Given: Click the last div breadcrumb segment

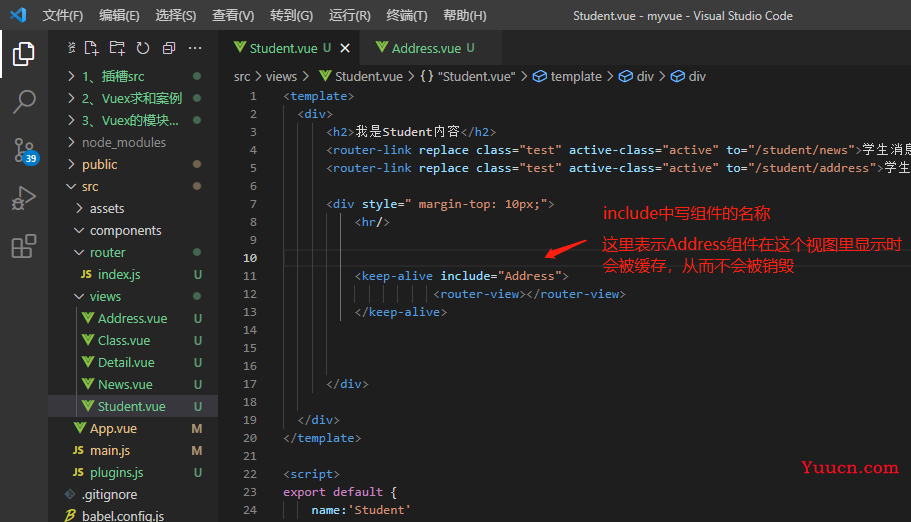Looking at the screenshot, I should click(688, 76).
